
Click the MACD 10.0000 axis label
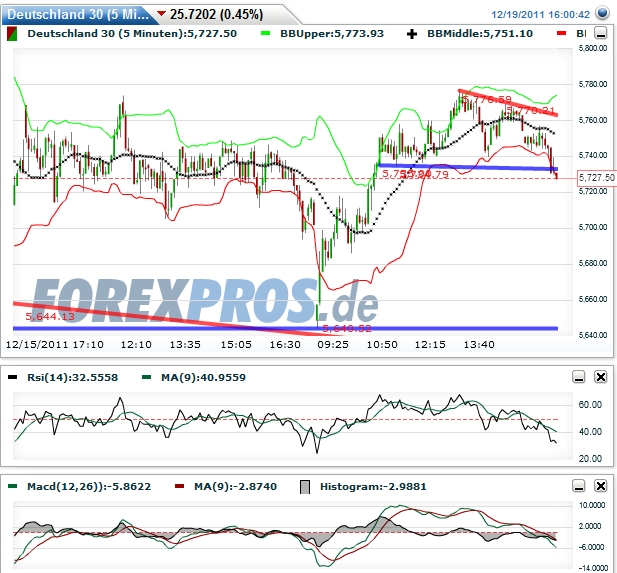click(592, 505)
